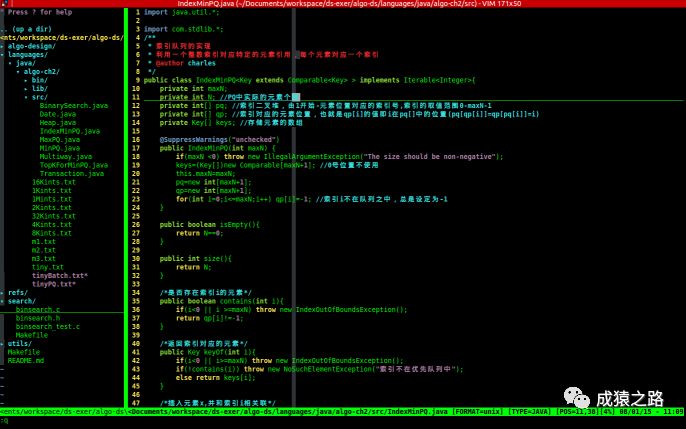Open Date.java from the tree

click(x=57, y=114)
